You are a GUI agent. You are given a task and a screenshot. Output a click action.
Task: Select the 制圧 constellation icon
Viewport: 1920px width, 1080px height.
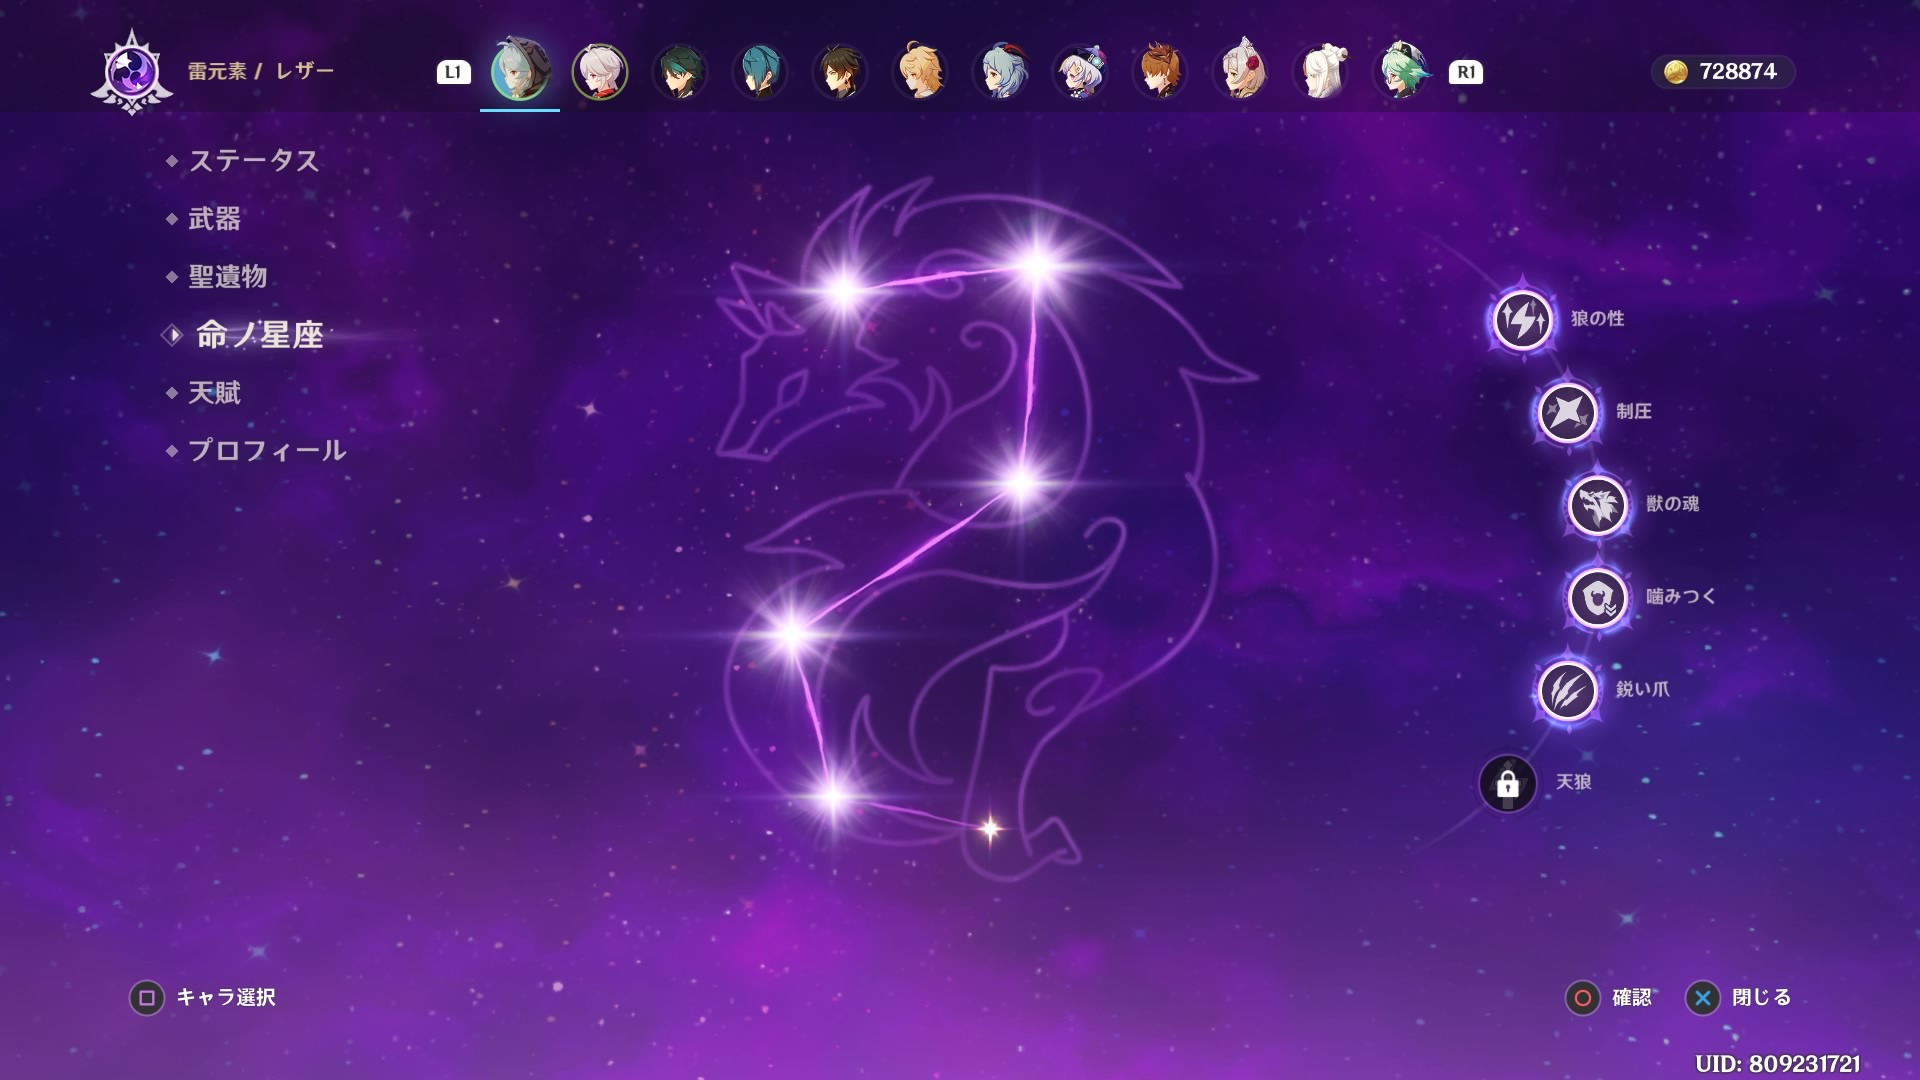[x=1567, y=411]
